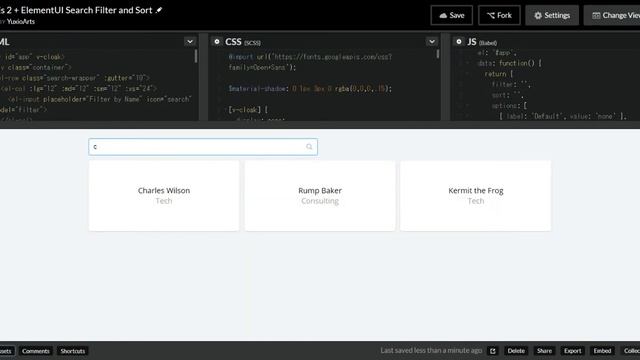Click the last saved status text

click(x=431, y=351)
